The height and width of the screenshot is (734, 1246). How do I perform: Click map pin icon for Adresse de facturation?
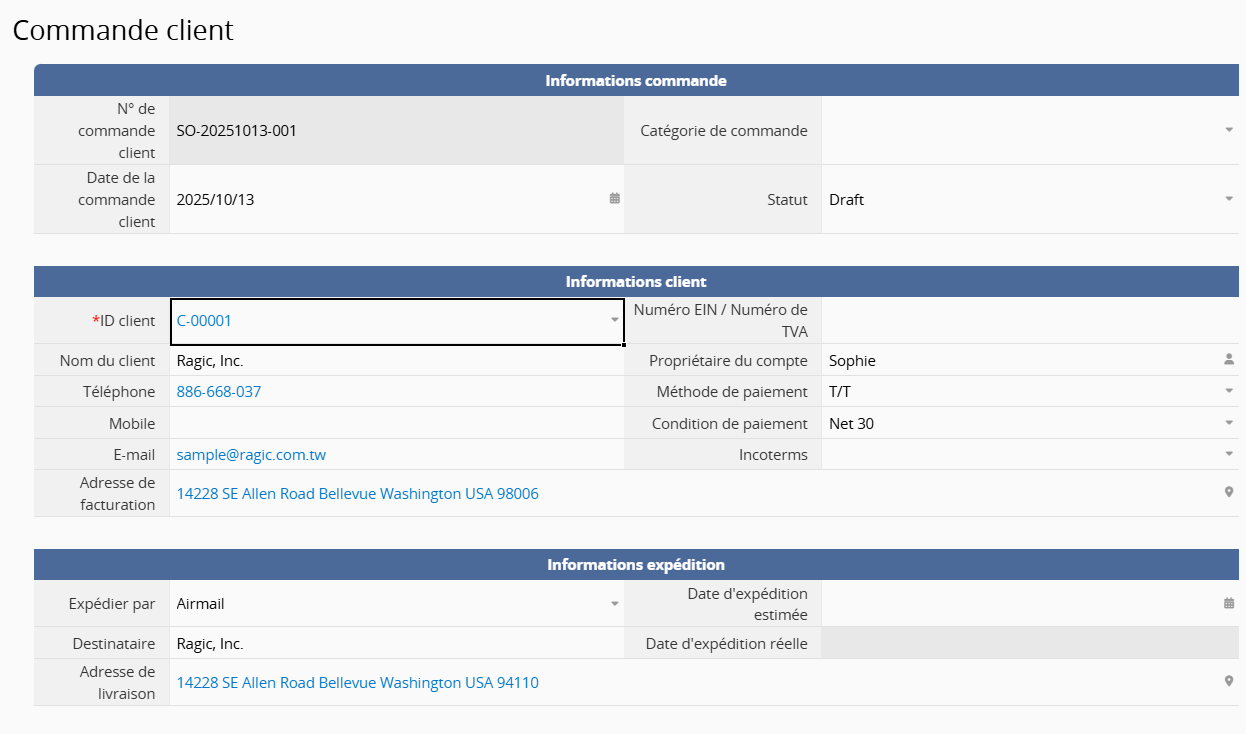(1229, 492)
